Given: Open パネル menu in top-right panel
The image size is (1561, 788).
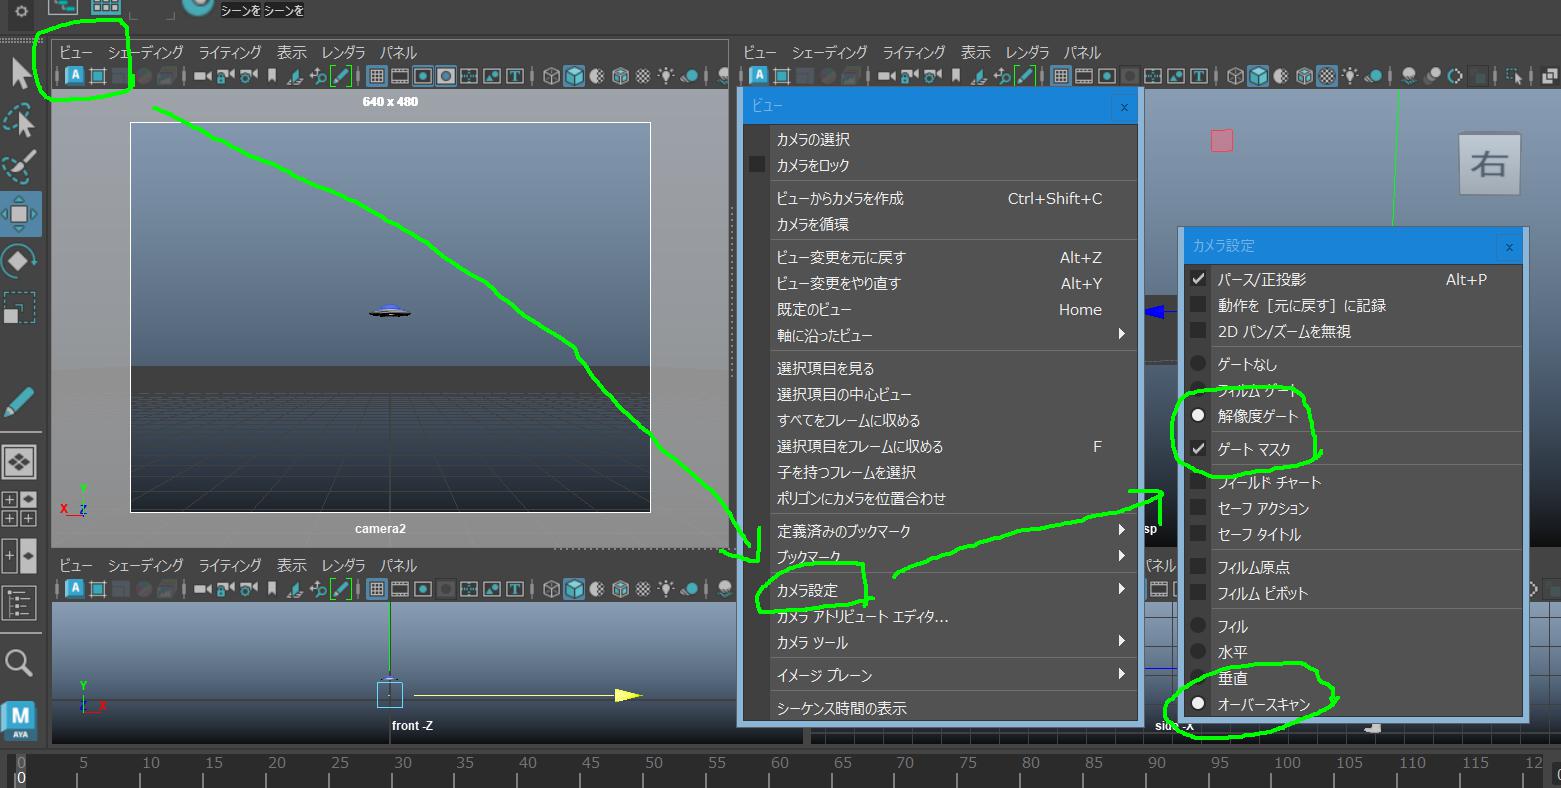Looking at the screenshot, I should tap(1082, 52).
